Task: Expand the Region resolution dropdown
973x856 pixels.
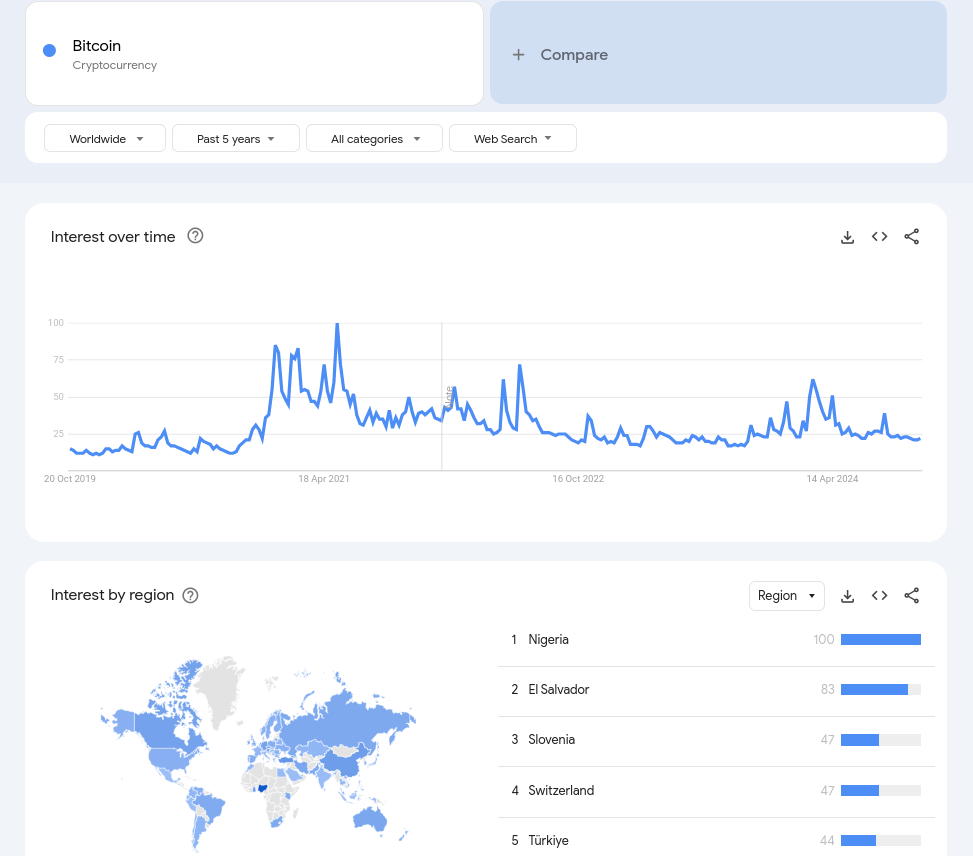Action: point(786,596)
